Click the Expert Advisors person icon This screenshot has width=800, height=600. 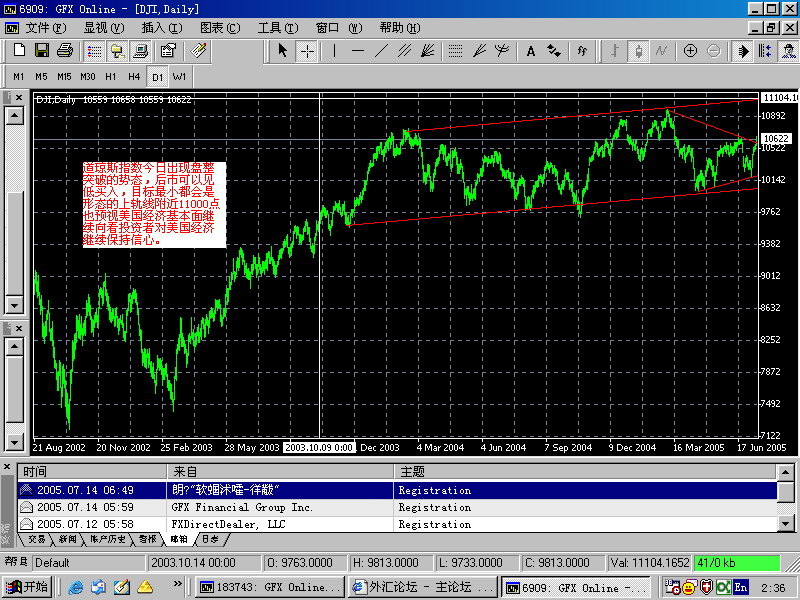pyautogui.click(x=789, y=51)
